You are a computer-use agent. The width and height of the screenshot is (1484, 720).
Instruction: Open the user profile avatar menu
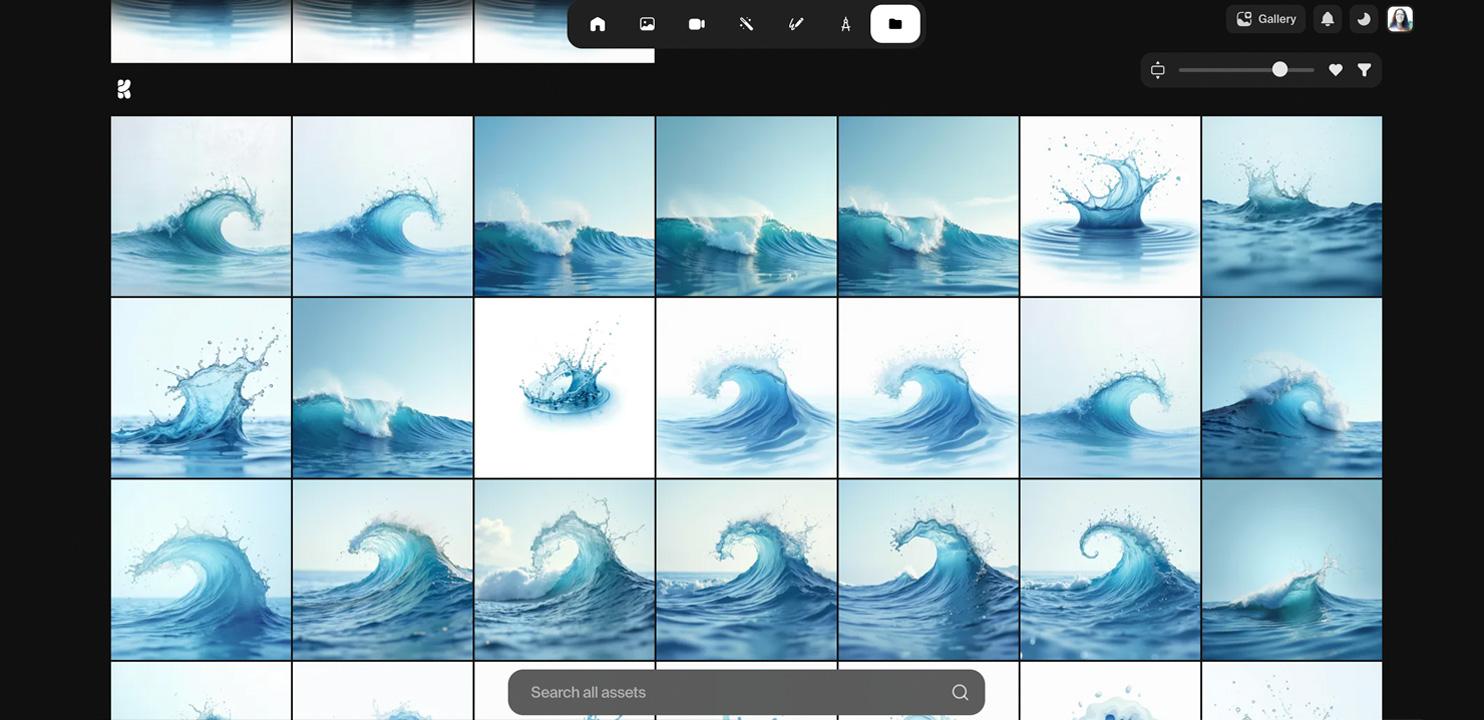tap(1400, 19)
